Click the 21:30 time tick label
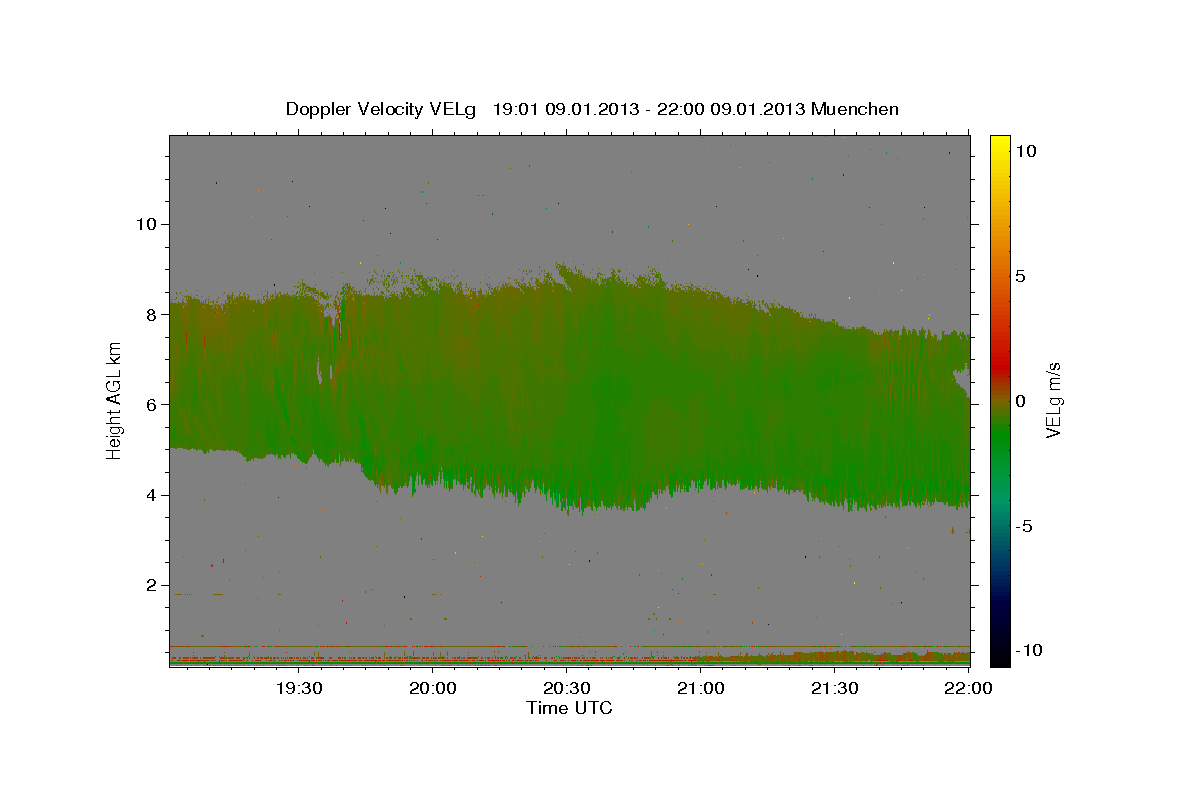Screen dimensions: 1200x800 835,689
